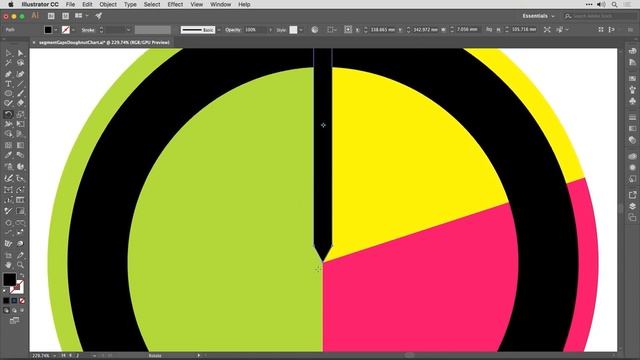Screen dimensions: 640x360
Task: Open the File menu
Action: pyautogui.click(x=70, y=4)
